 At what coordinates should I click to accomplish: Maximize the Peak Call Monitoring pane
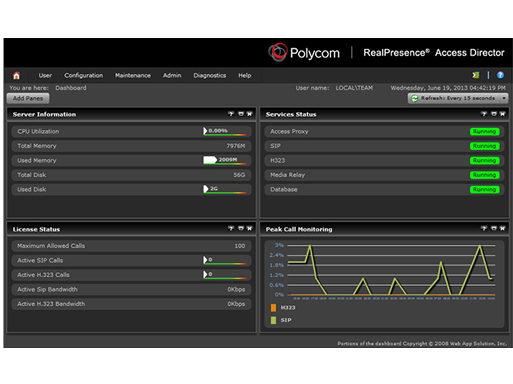pyautogui.click(x=494, y=228)
